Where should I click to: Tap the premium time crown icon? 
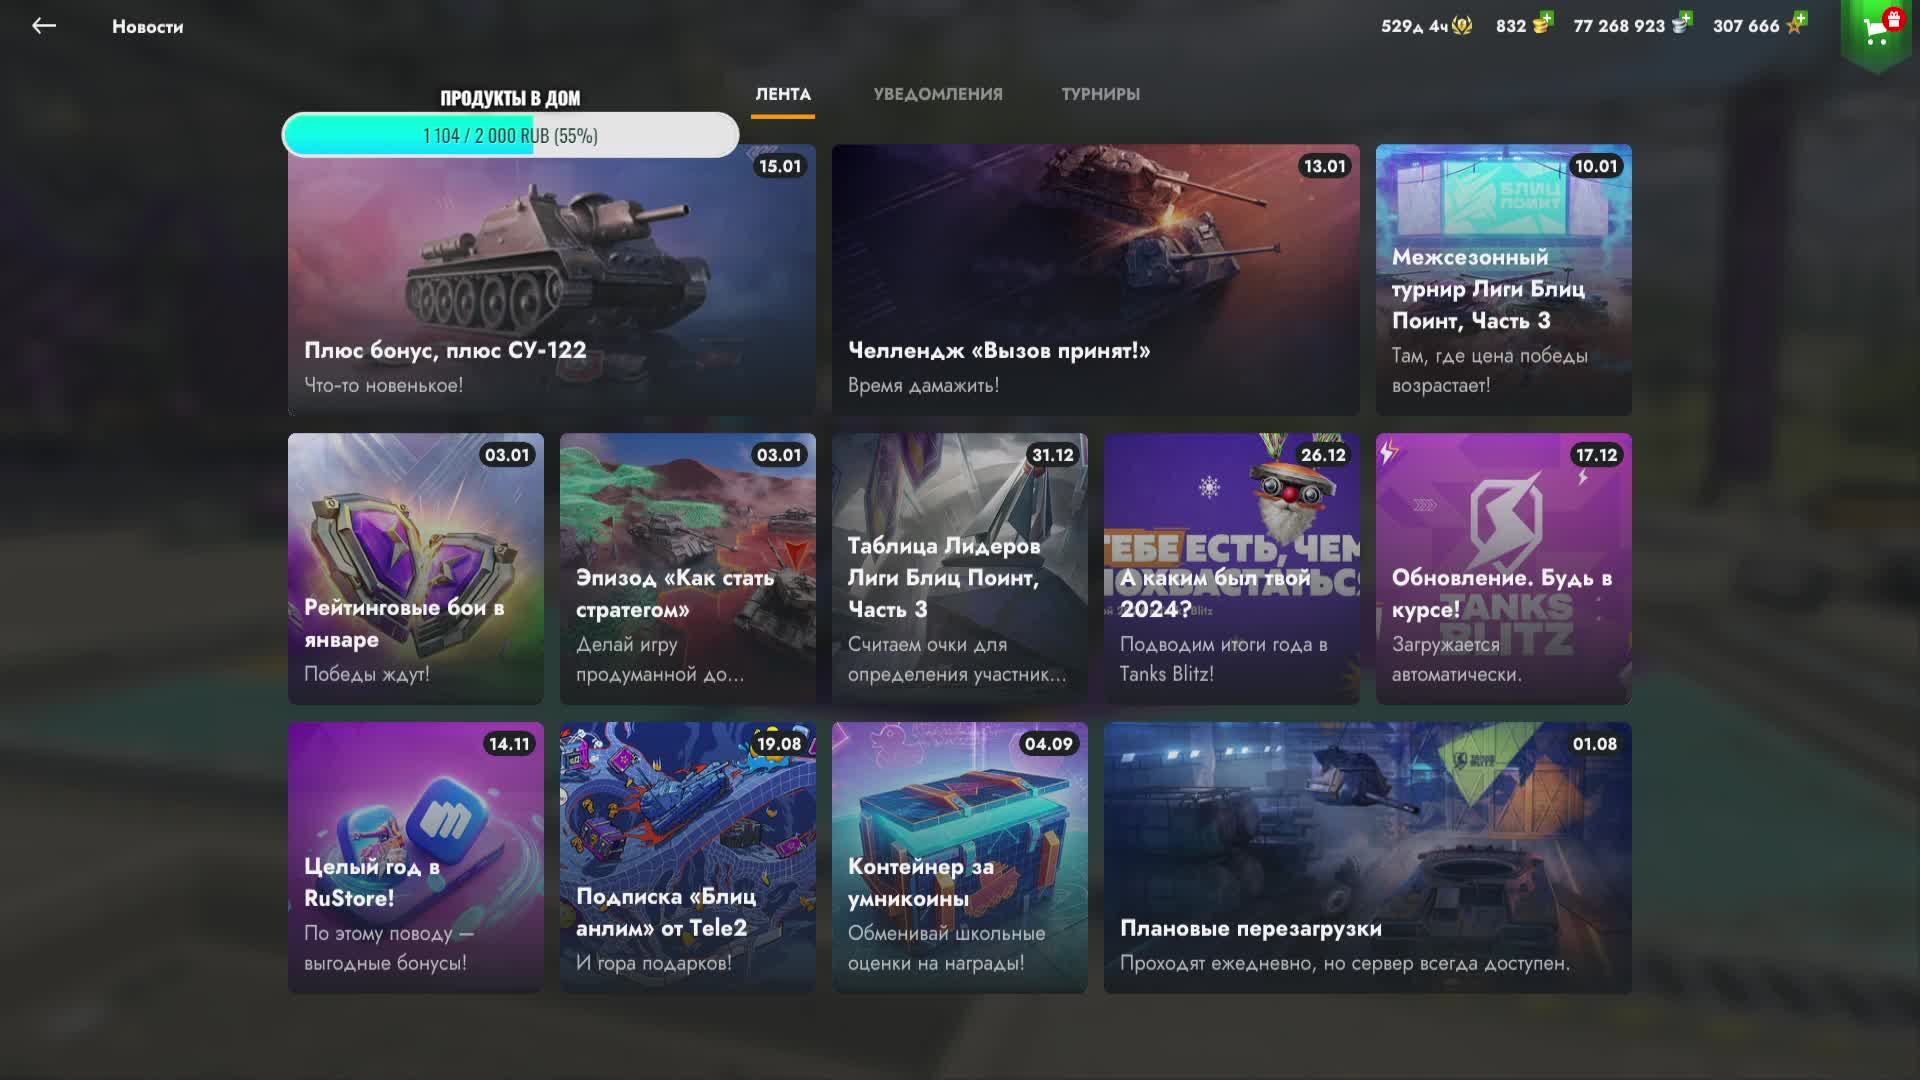[x=1462, y=26]
